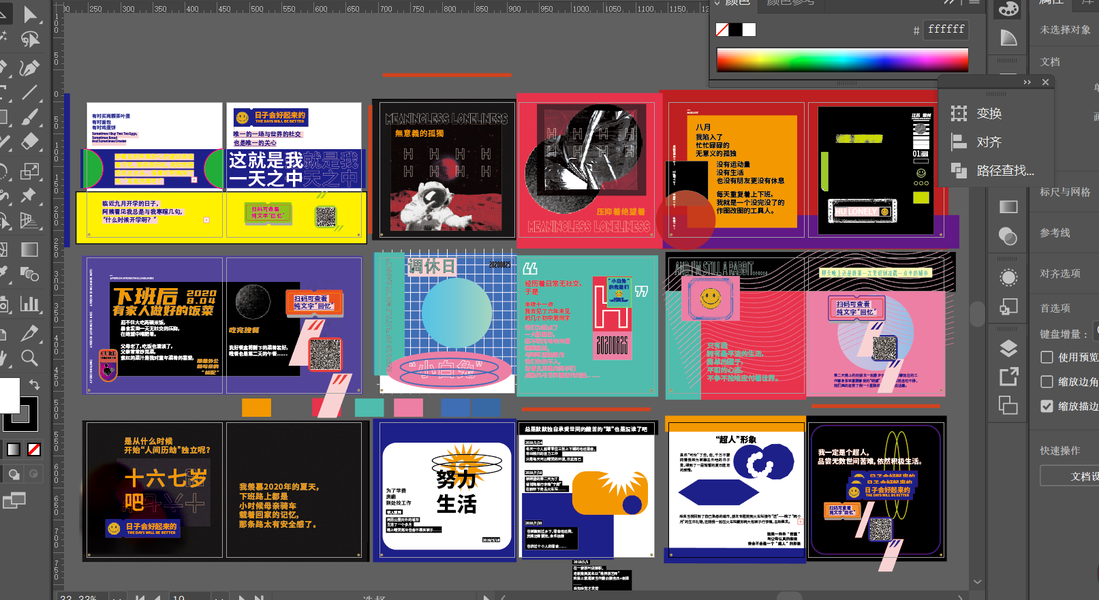
Task: Open the Appearance panel dock icon
Action: click(1008, 278)
